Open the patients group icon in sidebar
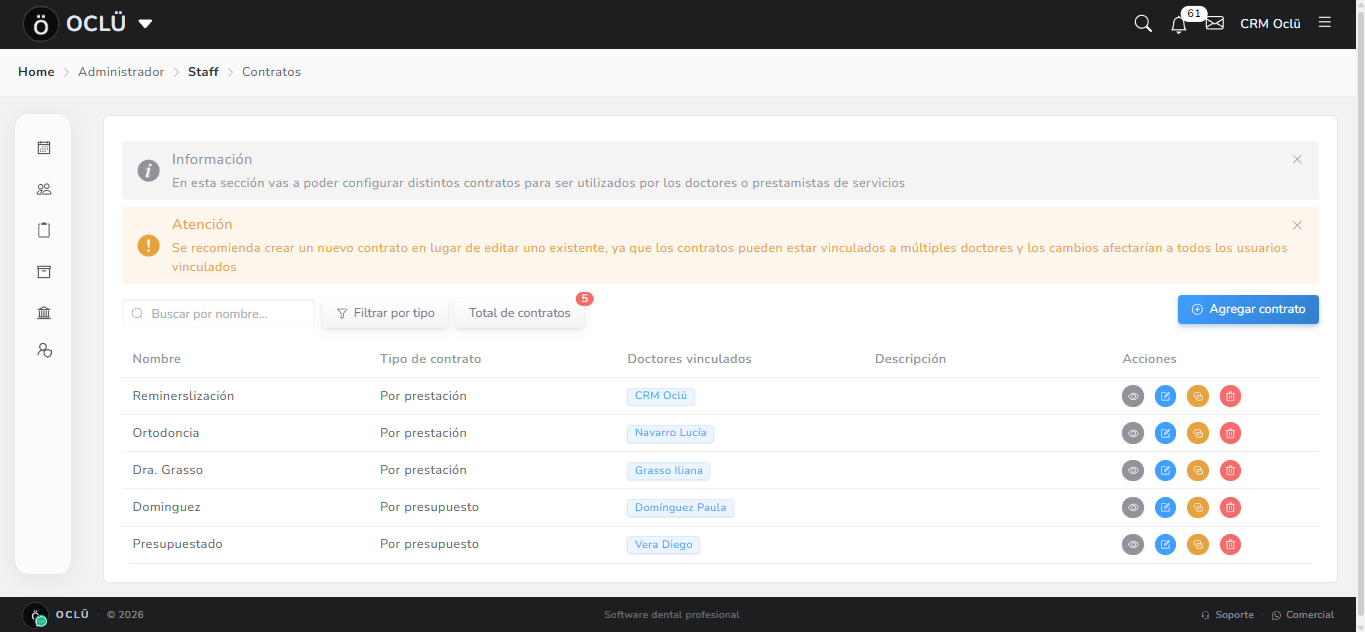The image size is (1365, 632). click(x=44, y=189)
